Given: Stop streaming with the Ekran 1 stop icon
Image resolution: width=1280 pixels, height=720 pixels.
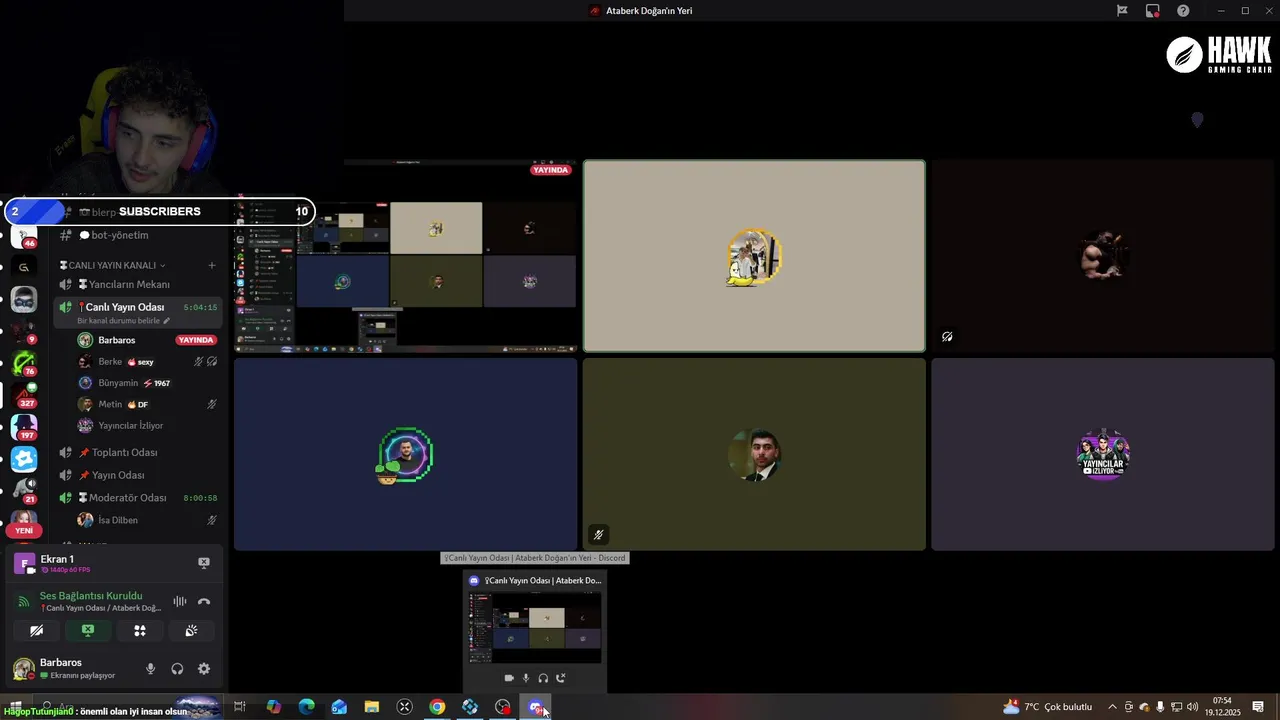Looking at the screenshot, I should pyautogui.click(x=204, y=563).
